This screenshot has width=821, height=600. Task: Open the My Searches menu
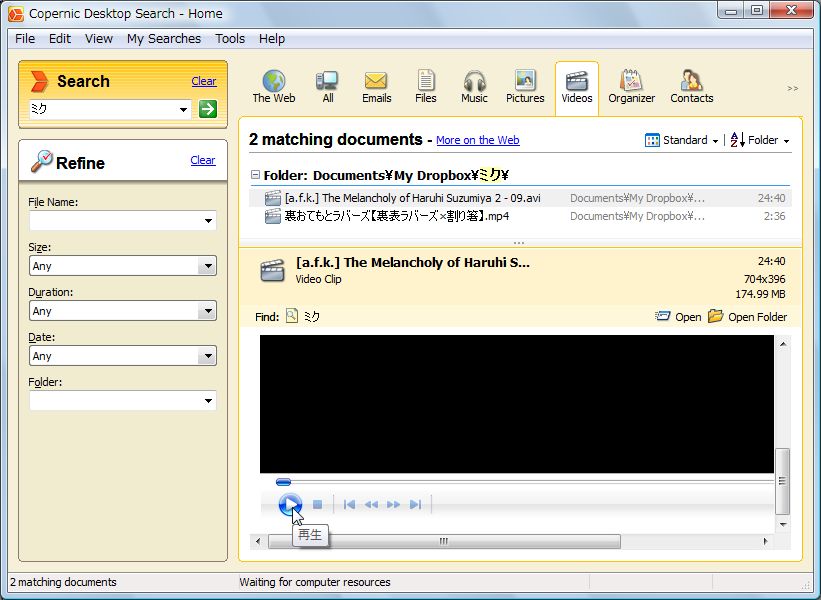point(163,39)
